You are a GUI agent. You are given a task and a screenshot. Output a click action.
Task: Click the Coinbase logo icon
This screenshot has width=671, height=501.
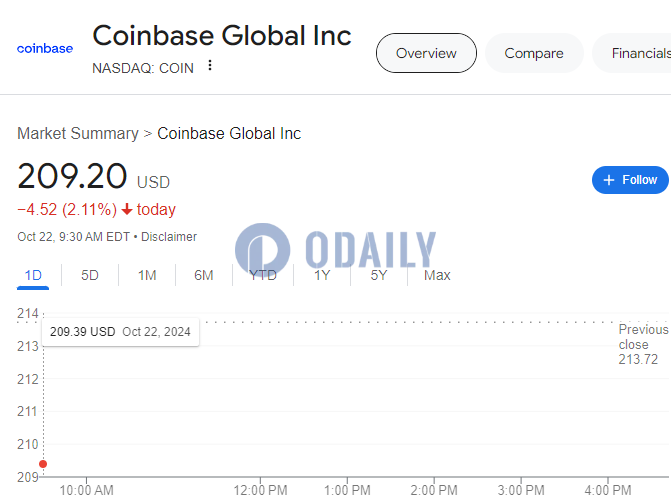(45, 48)
